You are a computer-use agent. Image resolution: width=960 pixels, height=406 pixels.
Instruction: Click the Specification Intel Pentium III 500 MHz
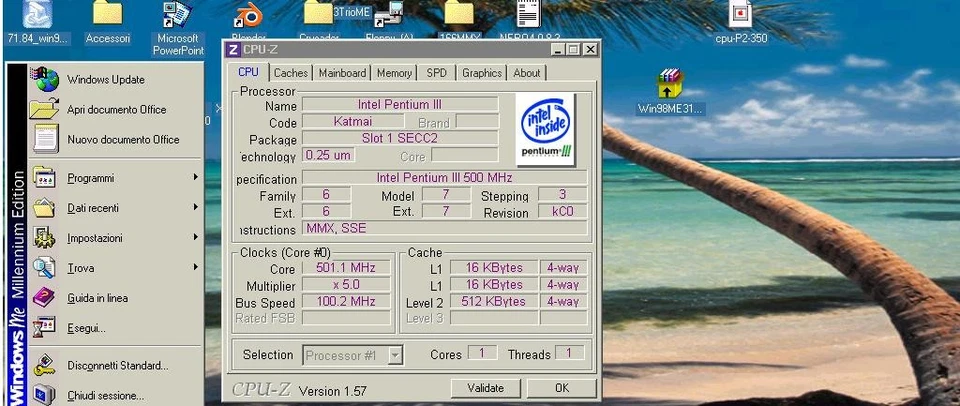(444, 178)
